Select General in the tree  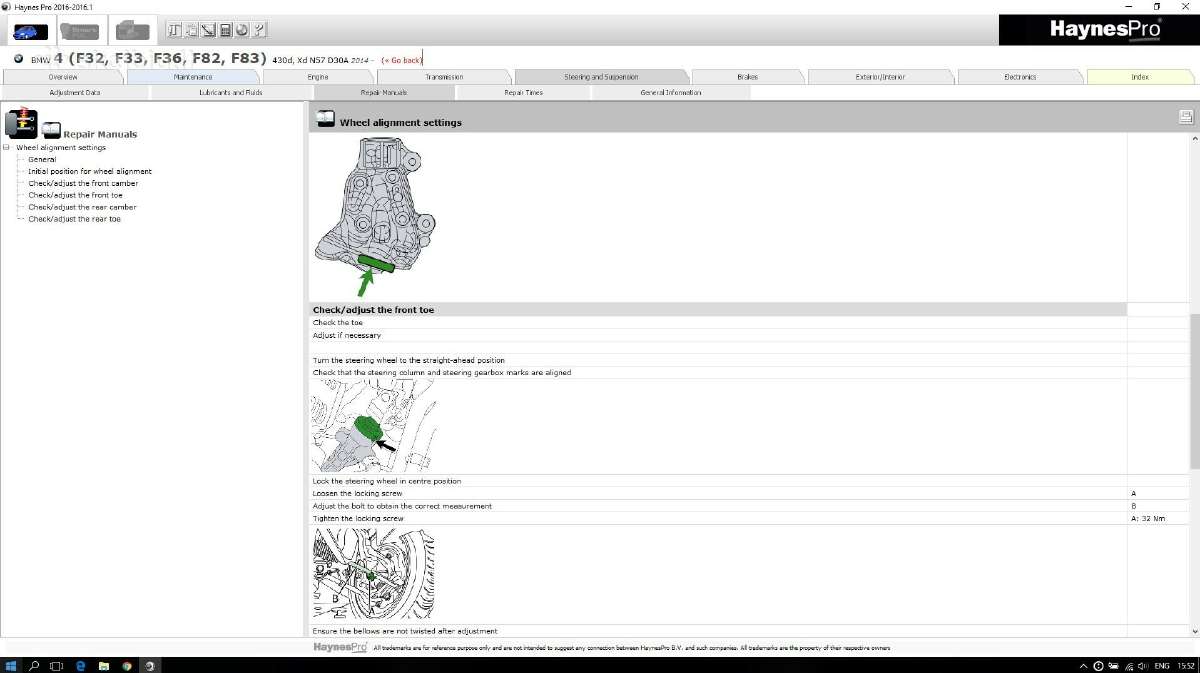(42, 160)
